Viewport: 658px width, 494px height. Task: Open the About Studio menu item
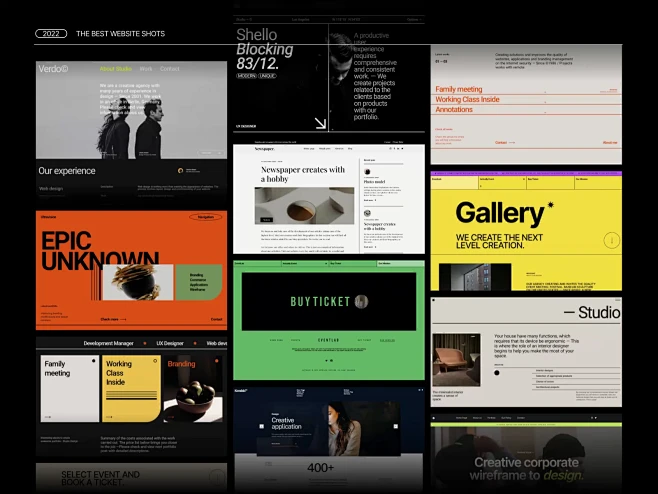pos(116,69)
